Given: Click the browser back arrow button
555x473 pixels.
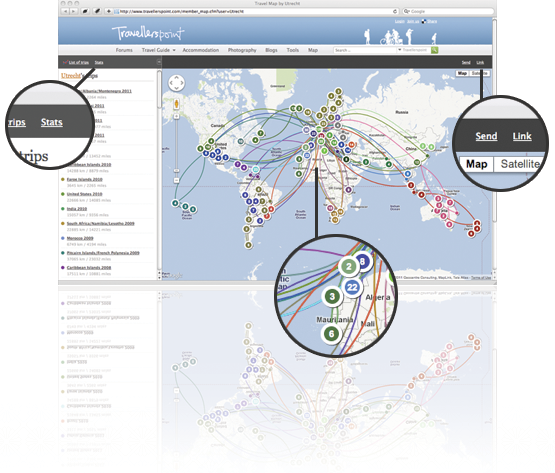Looking at the screenshot, I should point(66,11).
